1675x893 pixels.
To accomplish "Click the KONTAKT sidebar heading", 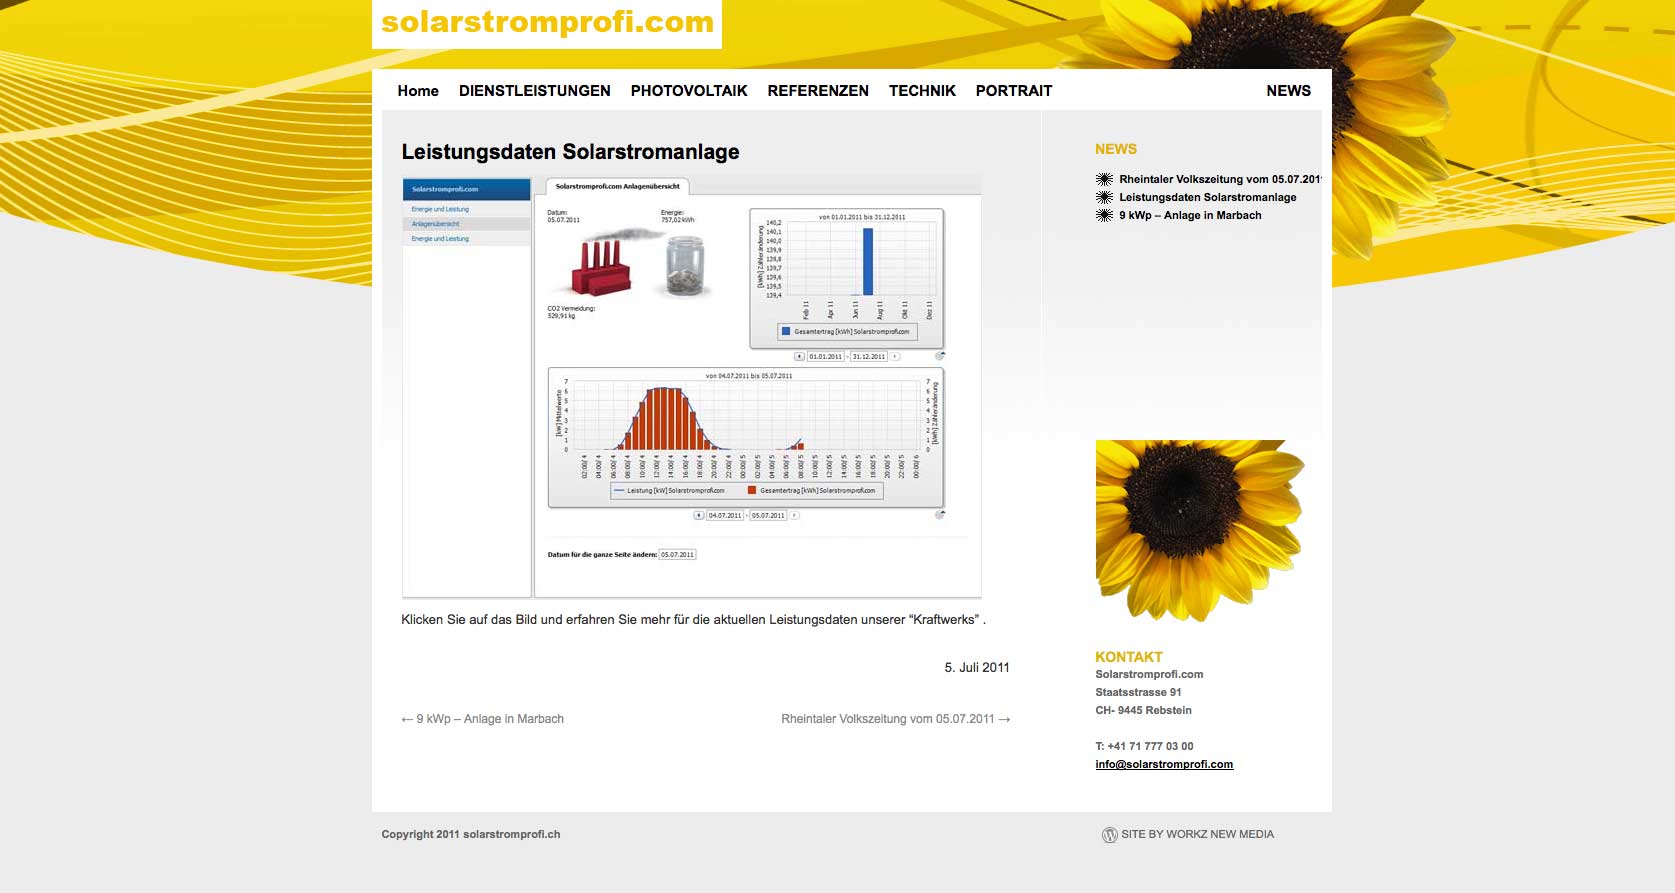I will pyautogui.click(x=1129, y=657).
